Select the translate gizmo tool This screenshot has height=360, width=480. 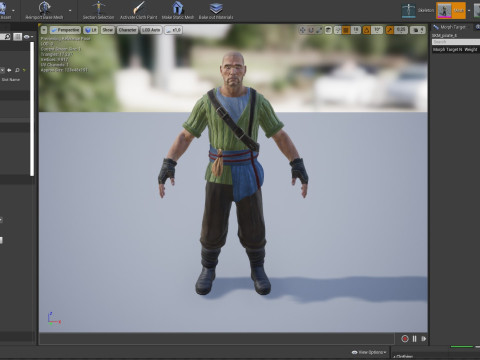[x=302, y=30]
